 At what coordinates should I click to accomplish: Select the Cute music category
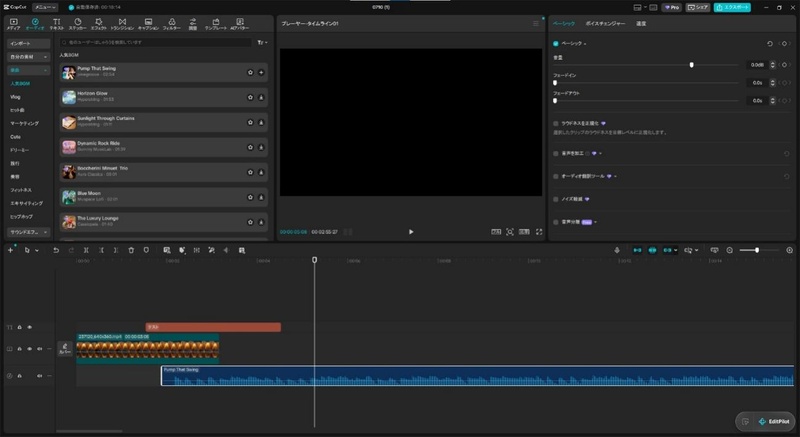tap(15, 137)
